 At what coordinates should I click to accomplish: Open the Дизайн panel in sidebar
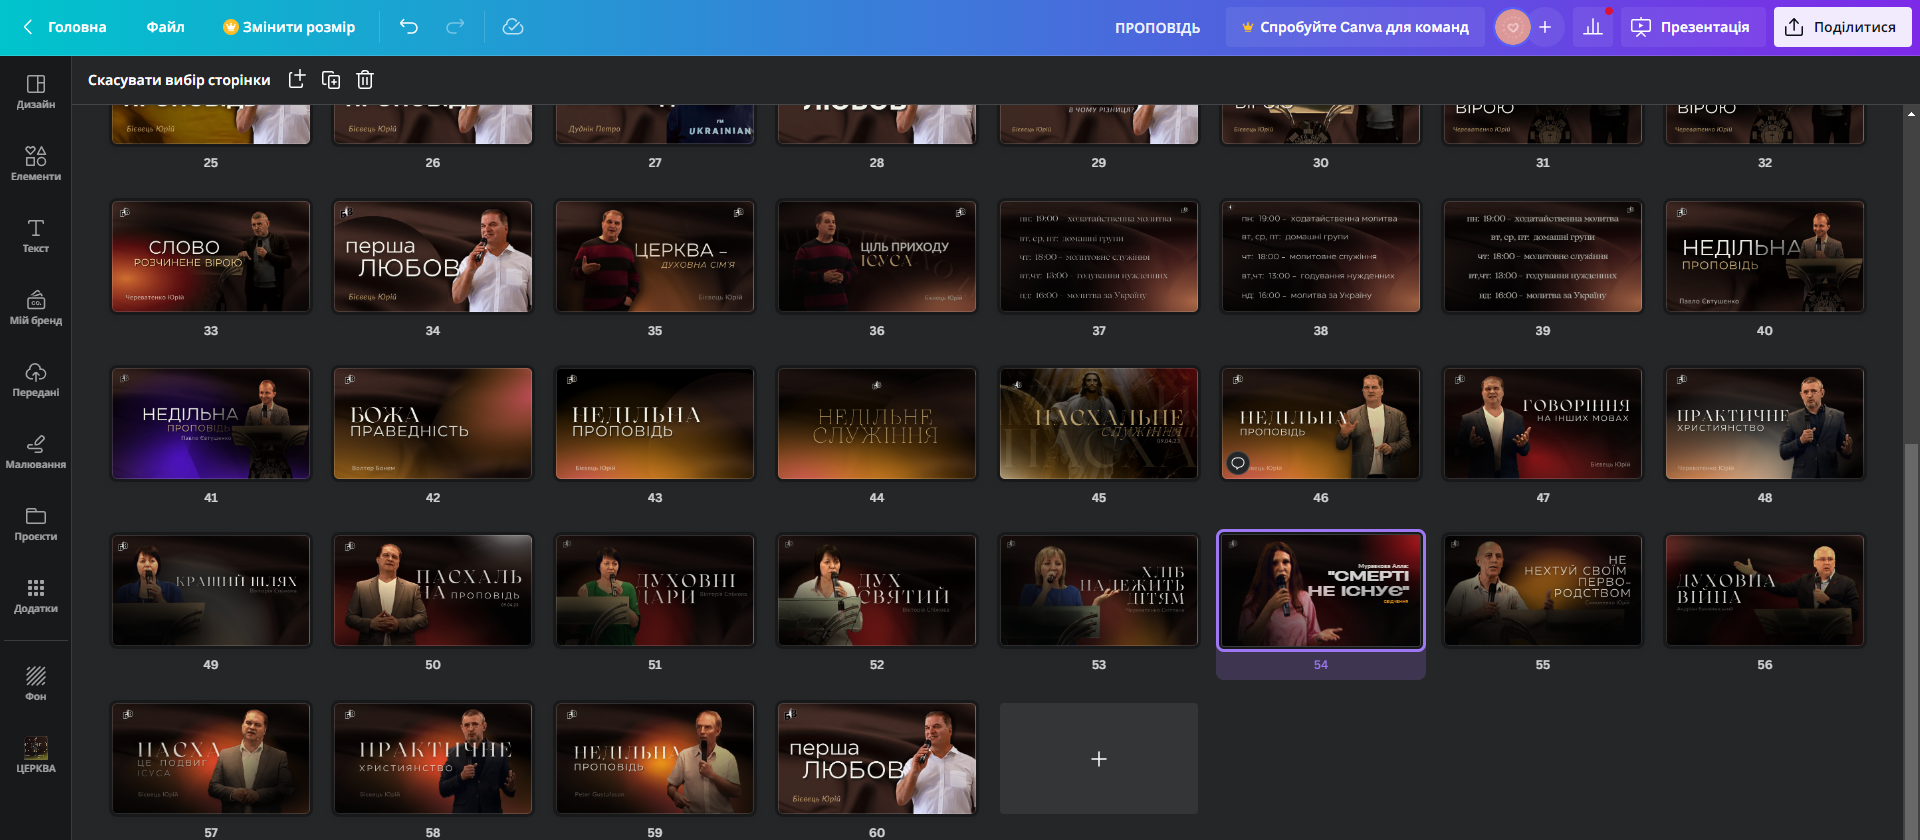[35, 91]
